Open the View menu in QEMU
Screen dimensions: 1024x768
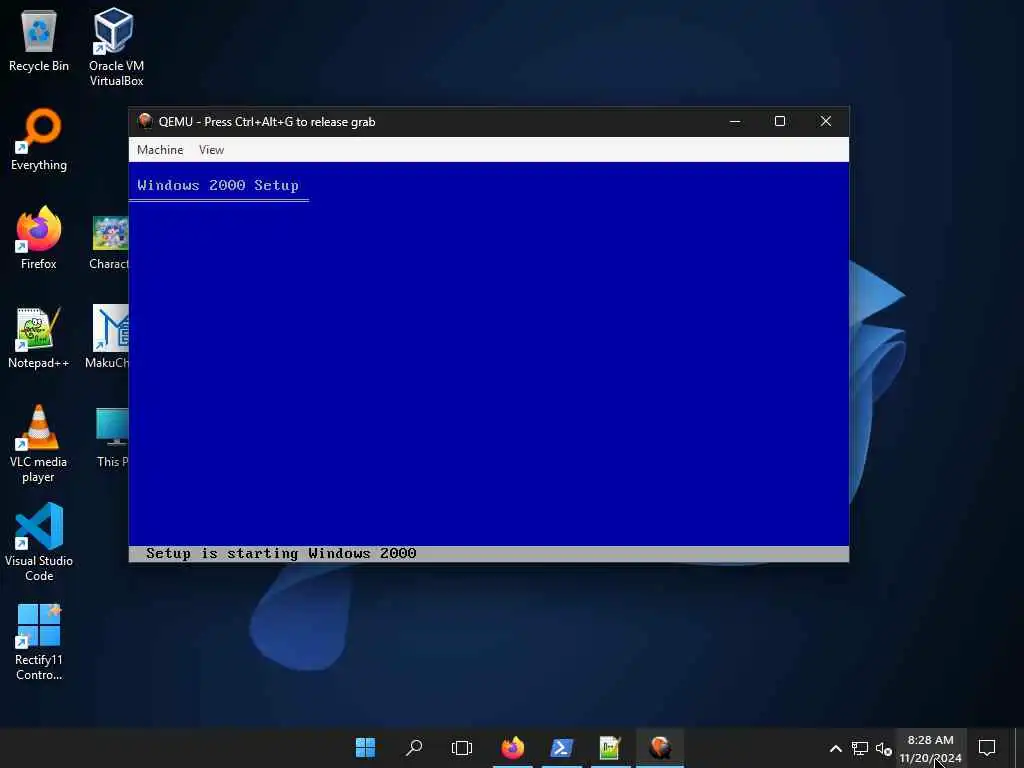(211, 150)
